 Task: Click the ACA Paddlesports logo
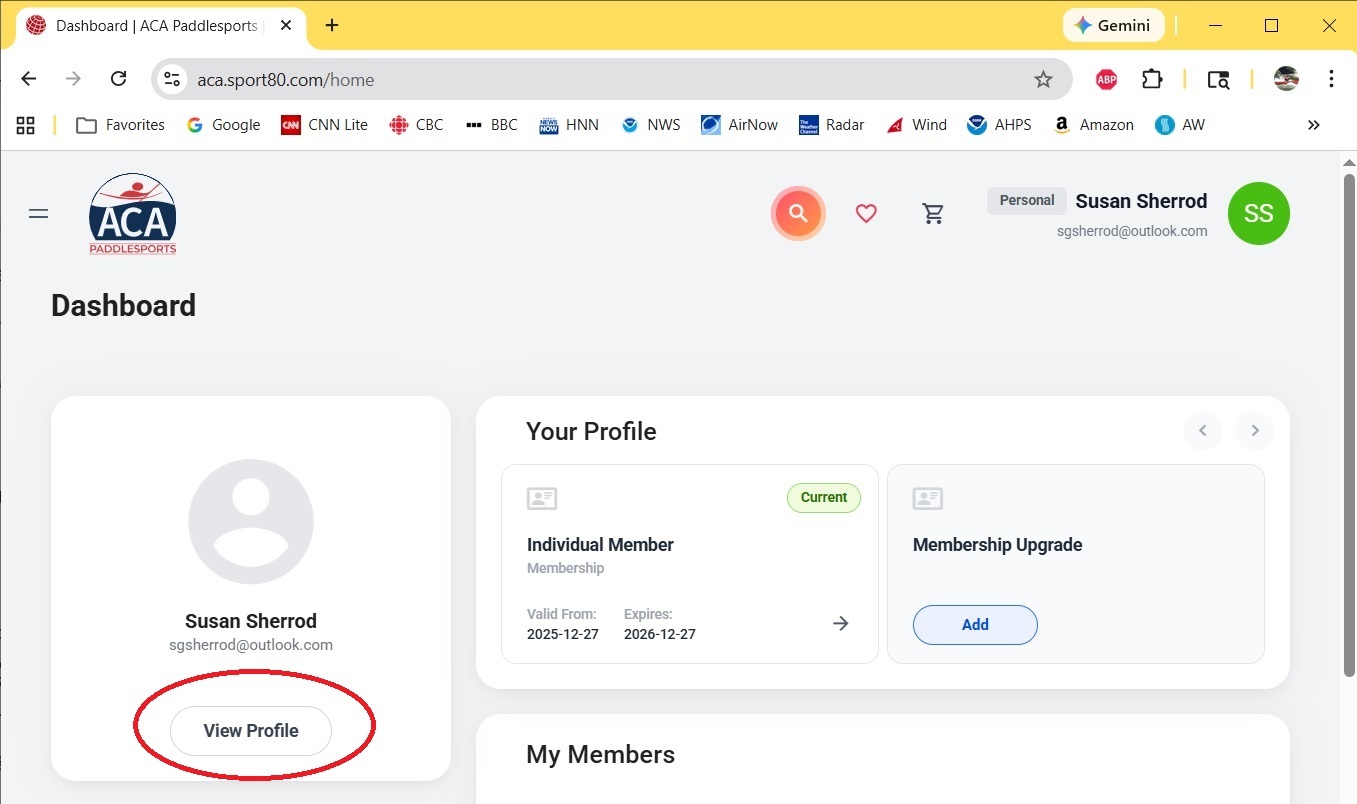click(132, 213)
